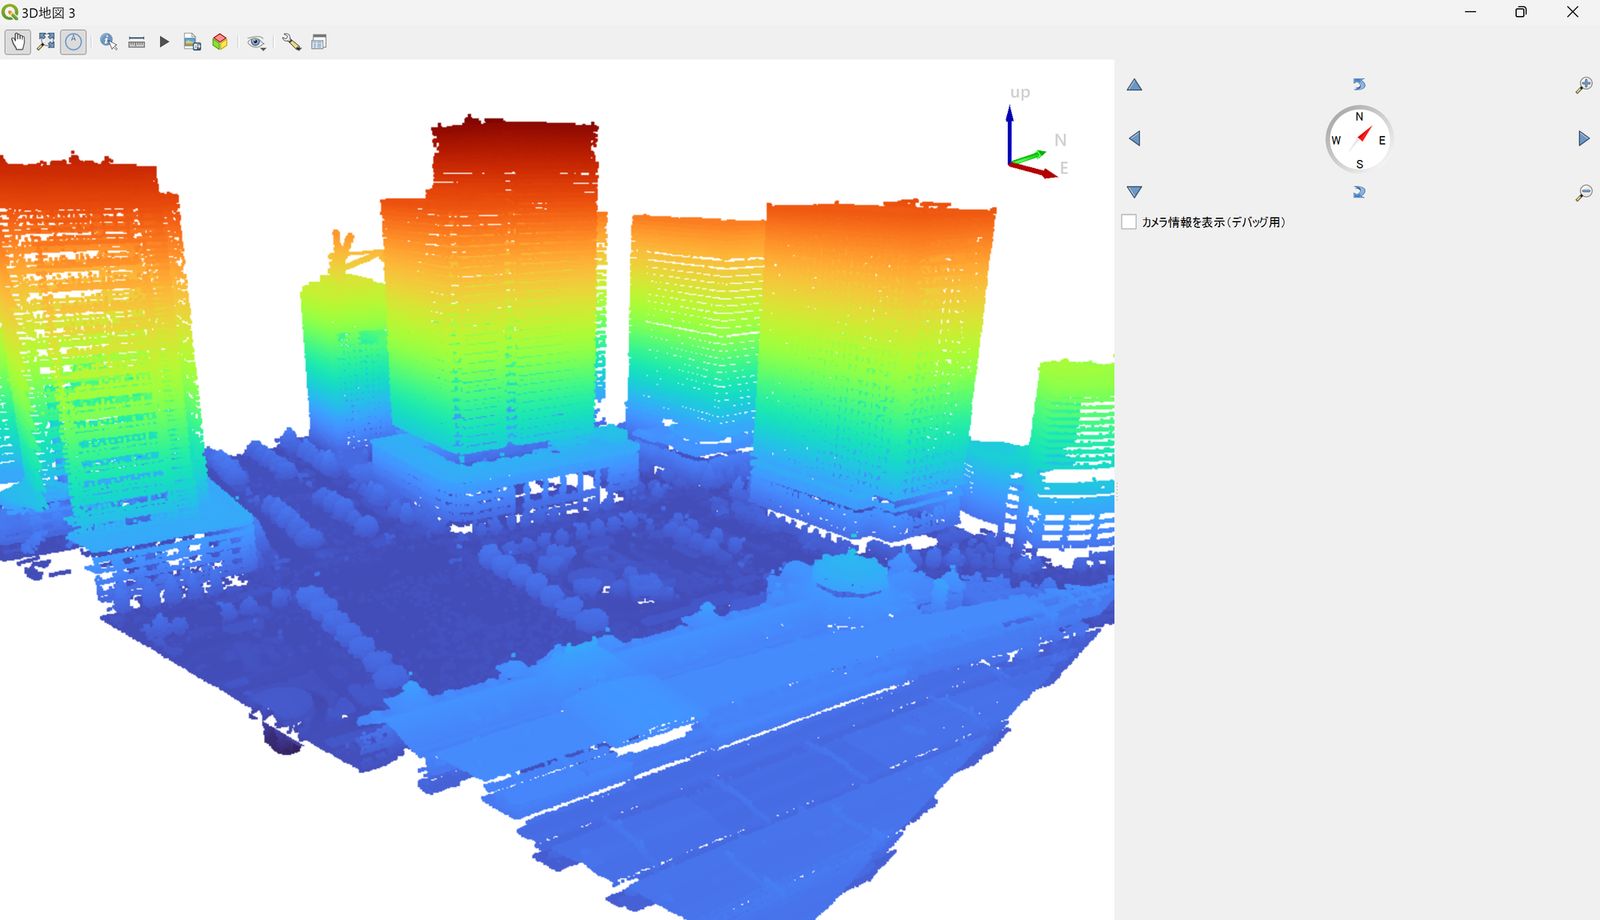Select the Camera Control pan tool
1600x920 pixels.
pyautogui.click(x=18, y=42)
